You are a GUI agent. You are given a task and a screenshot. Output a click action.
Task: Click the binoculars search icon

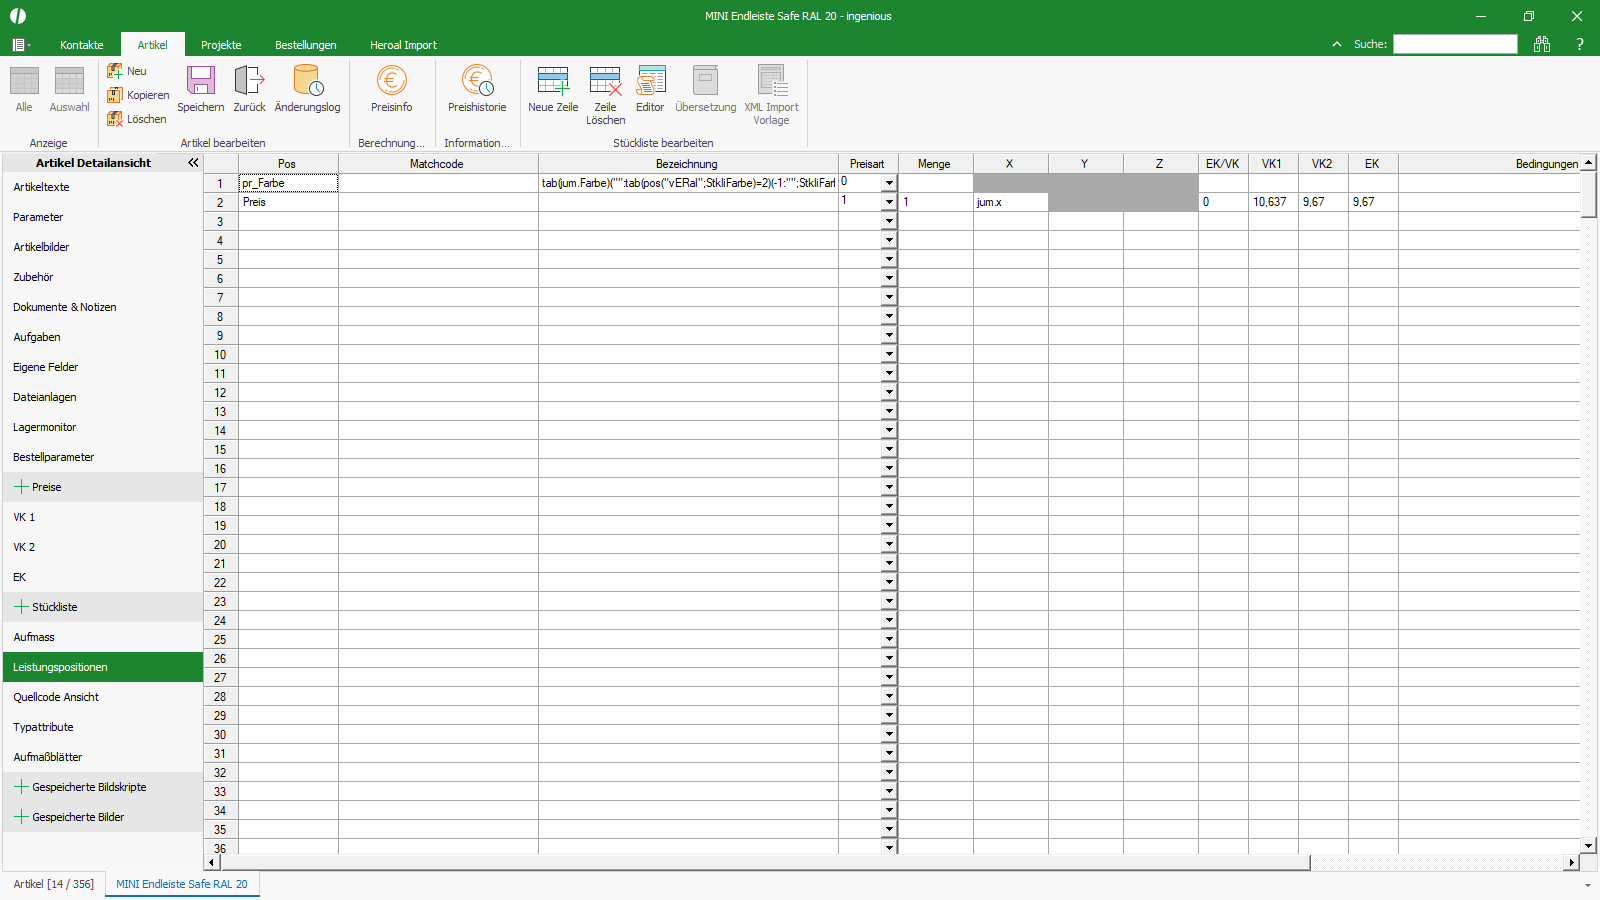(1542, 44)
